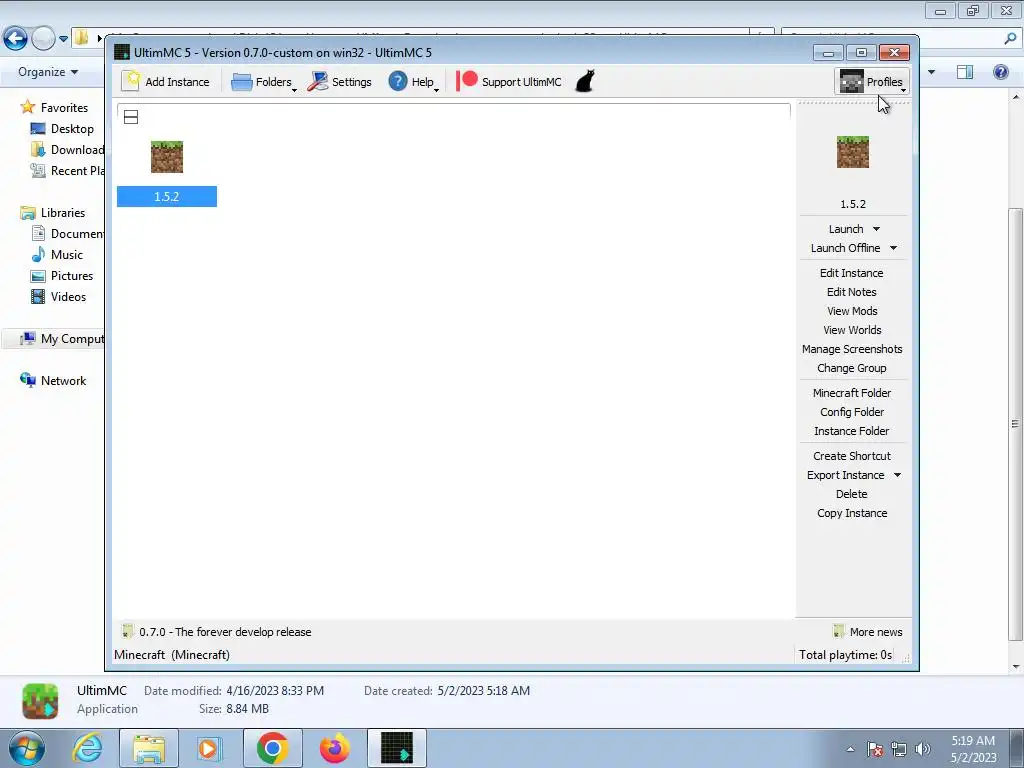Select Documents library in Explorer
The height and width of the screenshot is (768, 1024).
click(68, 233)
